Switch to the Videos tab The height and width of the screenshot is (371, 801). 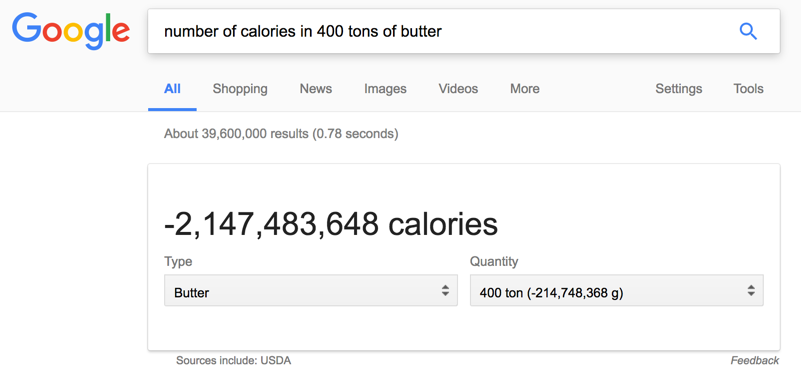point(458,89)
